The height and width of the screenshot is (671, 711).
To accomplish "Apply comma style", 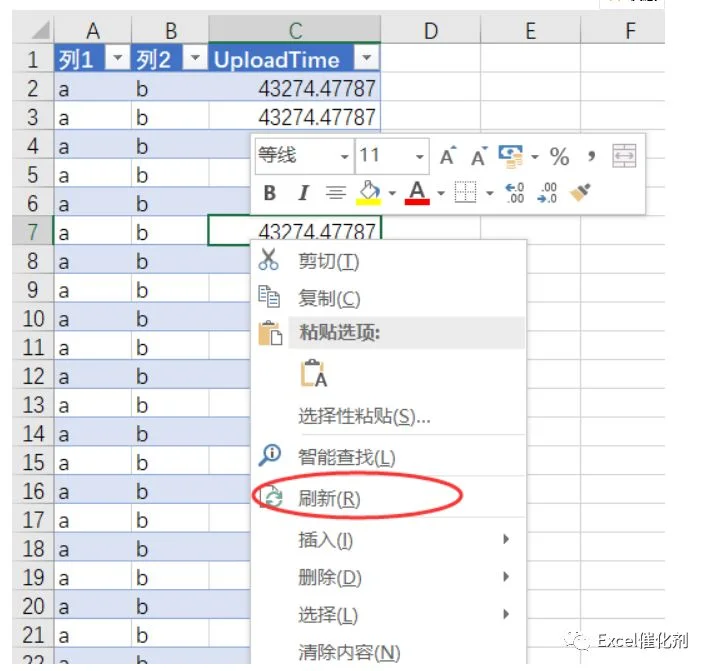I will (591, 156).
